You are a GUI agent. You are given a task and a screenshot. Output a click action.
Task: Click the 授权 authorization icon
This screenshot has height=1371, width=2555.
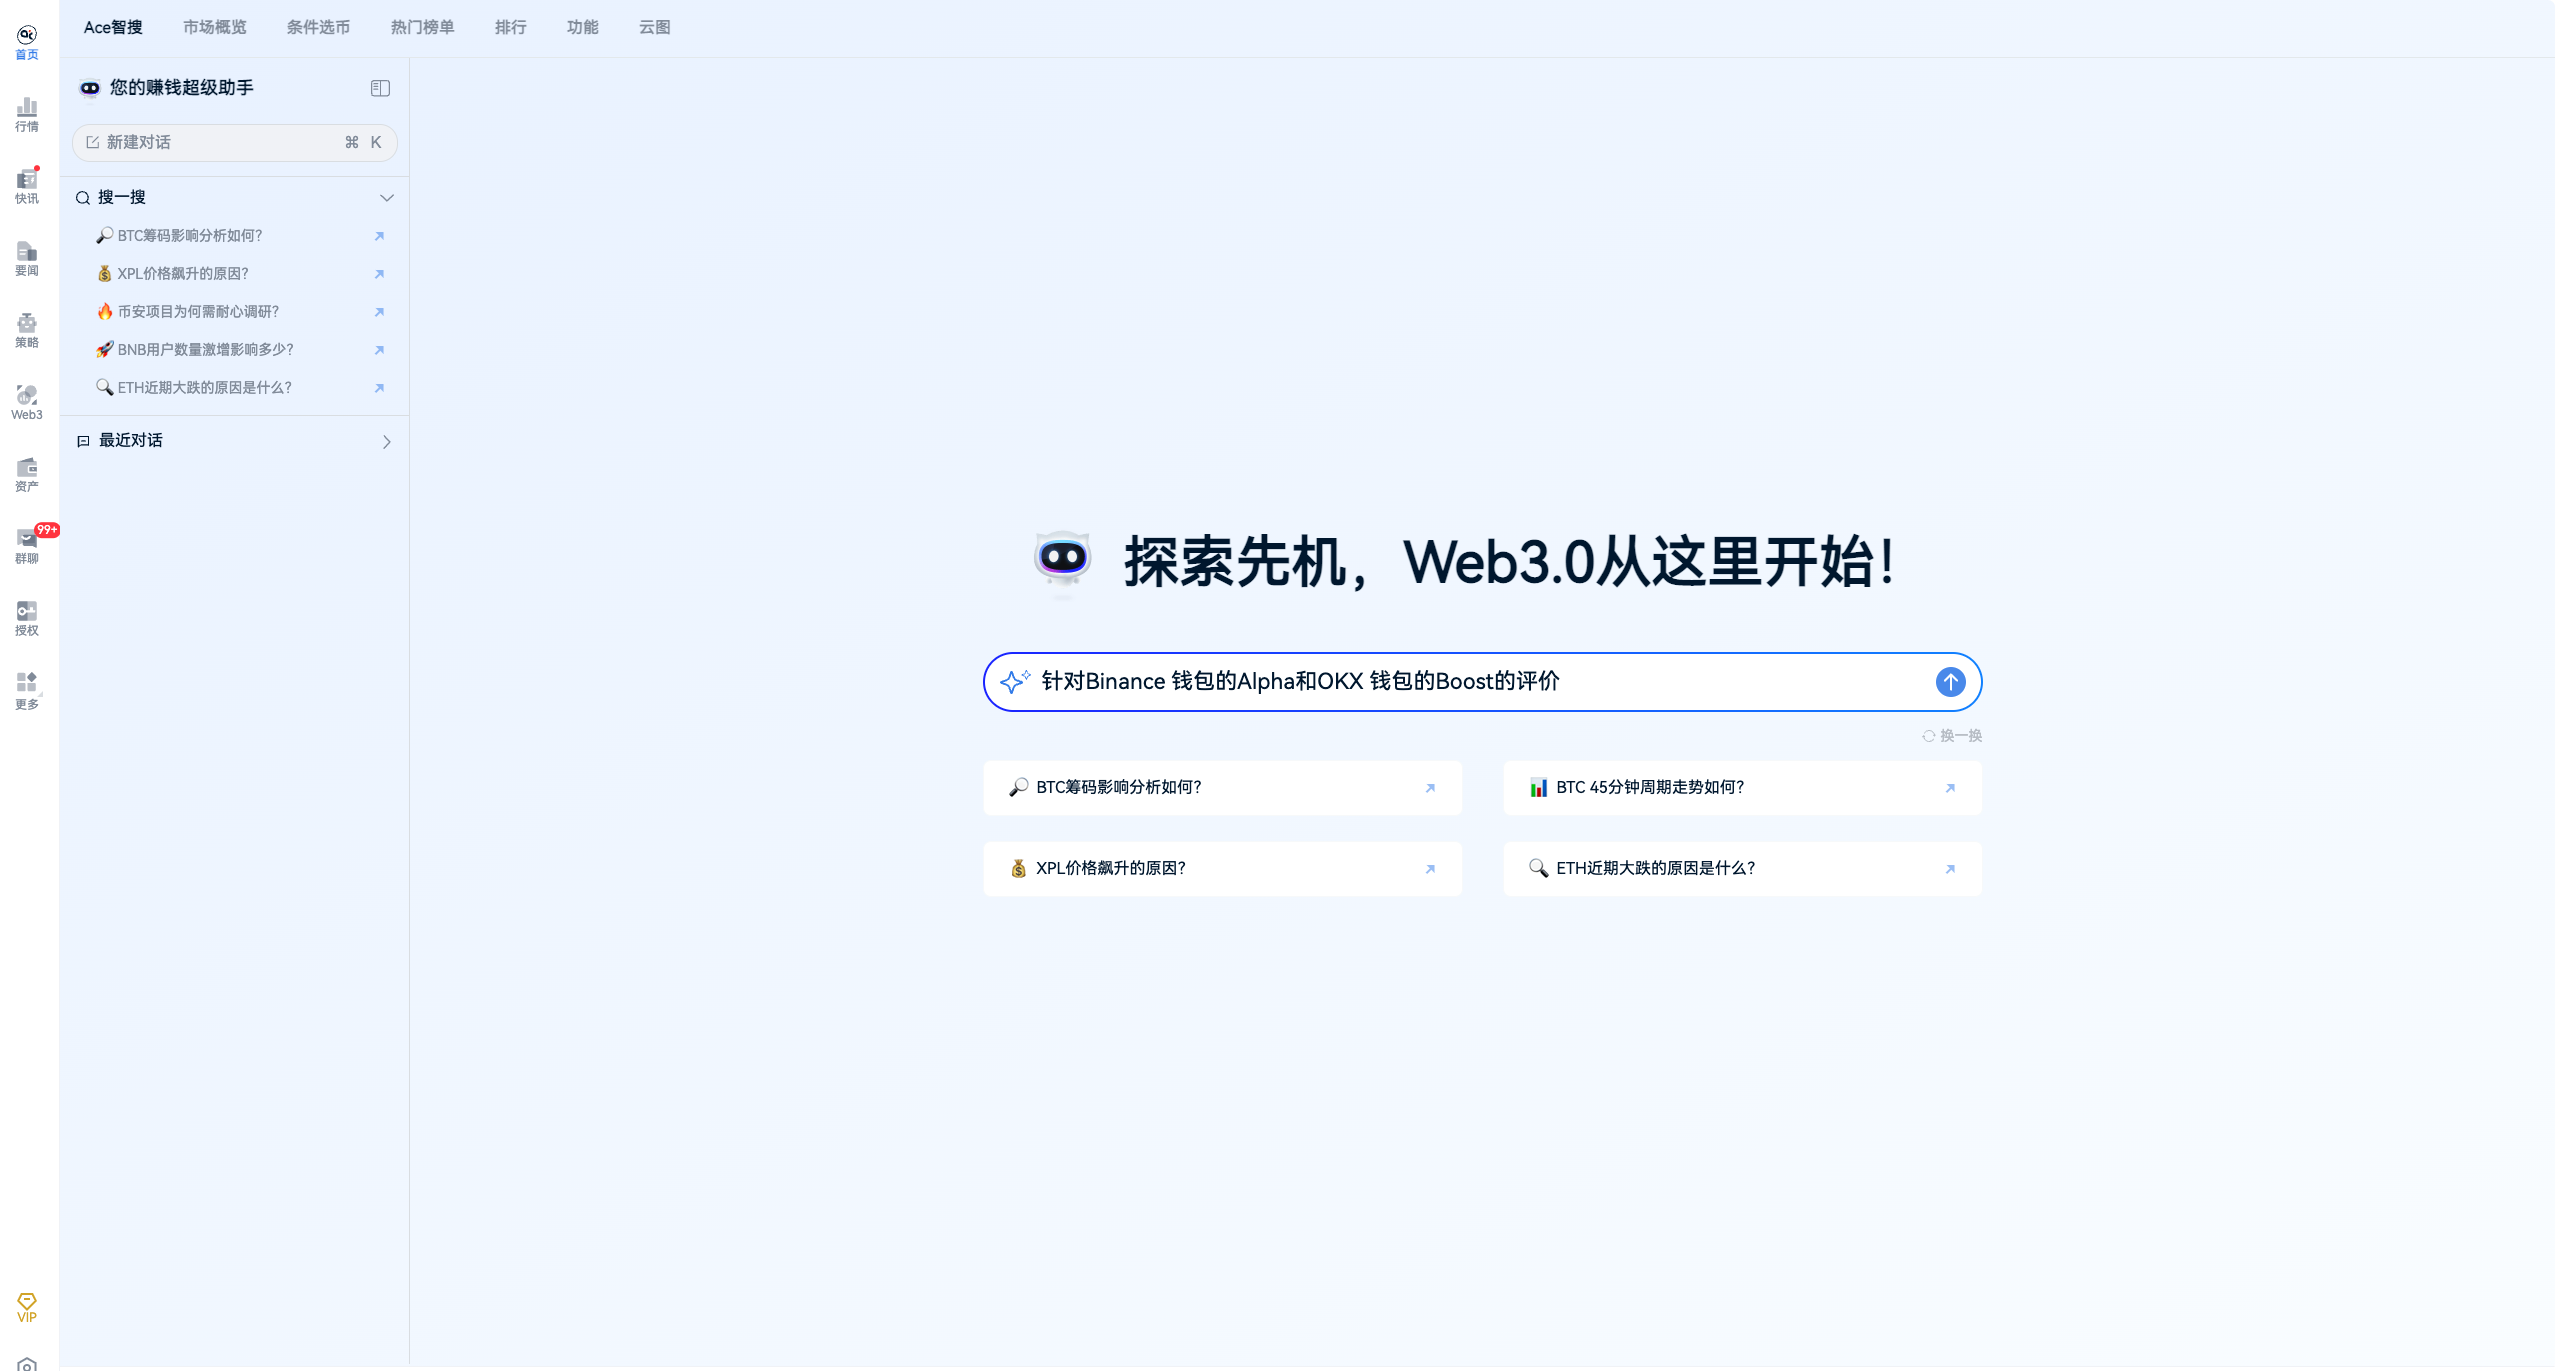tap(27, 618)
